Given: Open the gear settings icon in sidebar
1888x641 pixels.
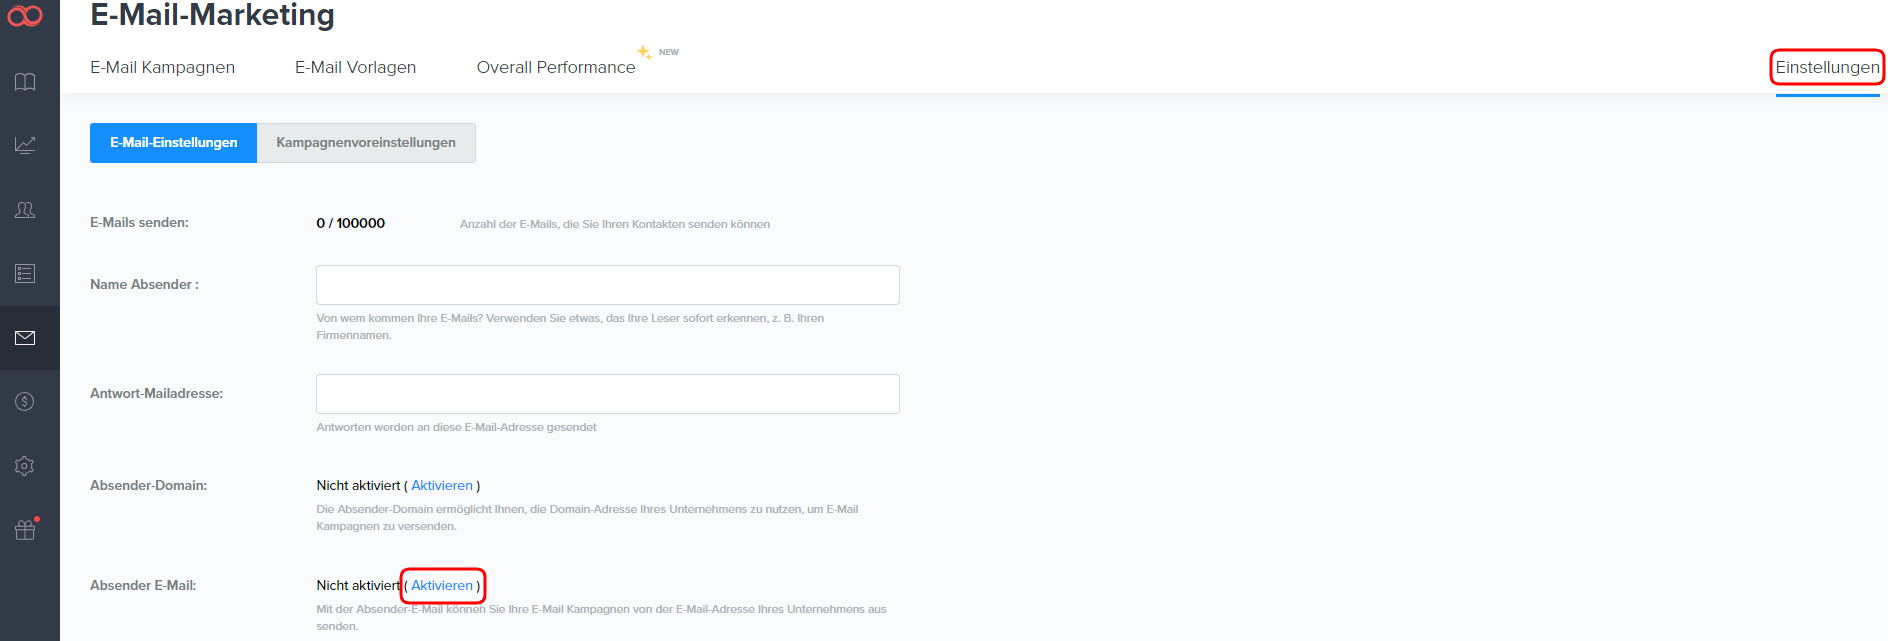Looking at the screenshot, I should [25, 466].
